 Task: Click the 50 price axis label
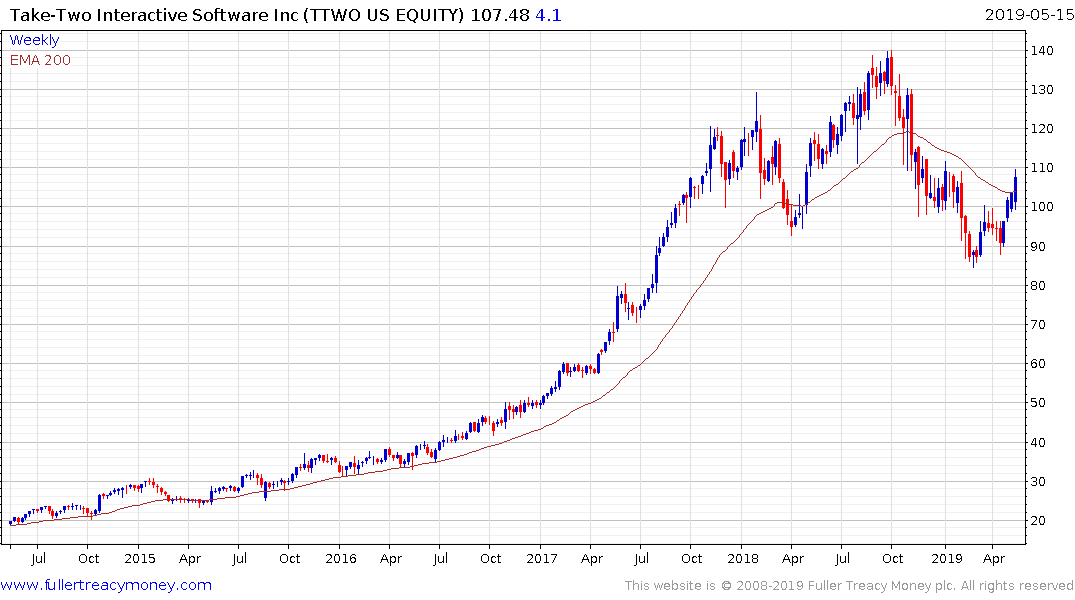pos(1037,403)
